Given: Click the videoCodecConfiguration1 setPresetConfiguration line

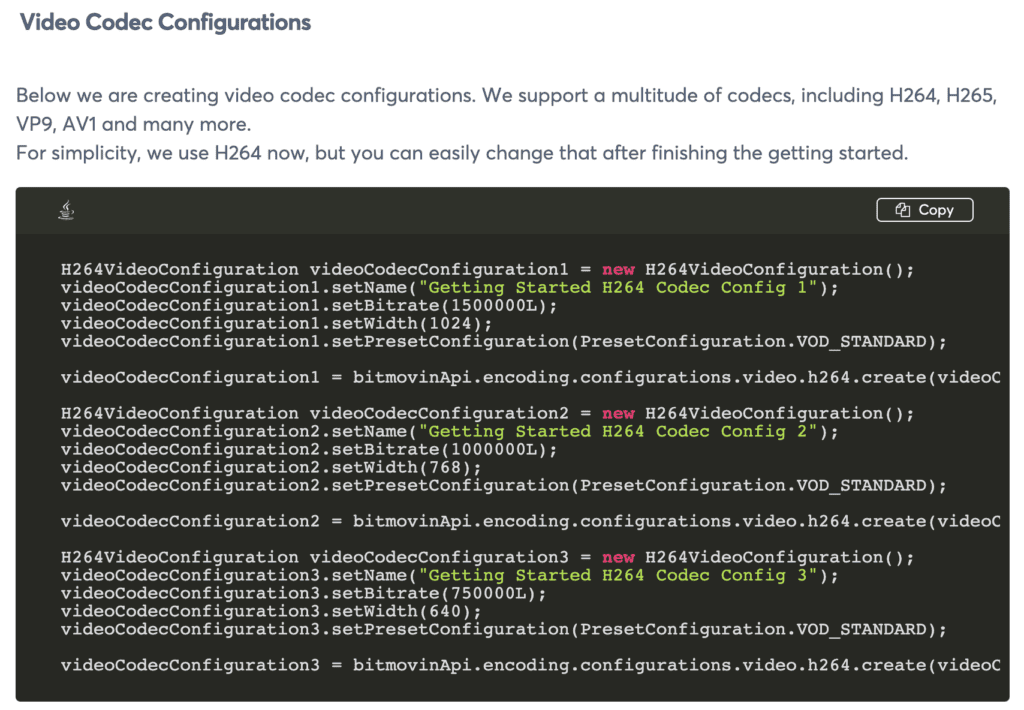Looking at the screenshot, I should [x=504, y=342].
